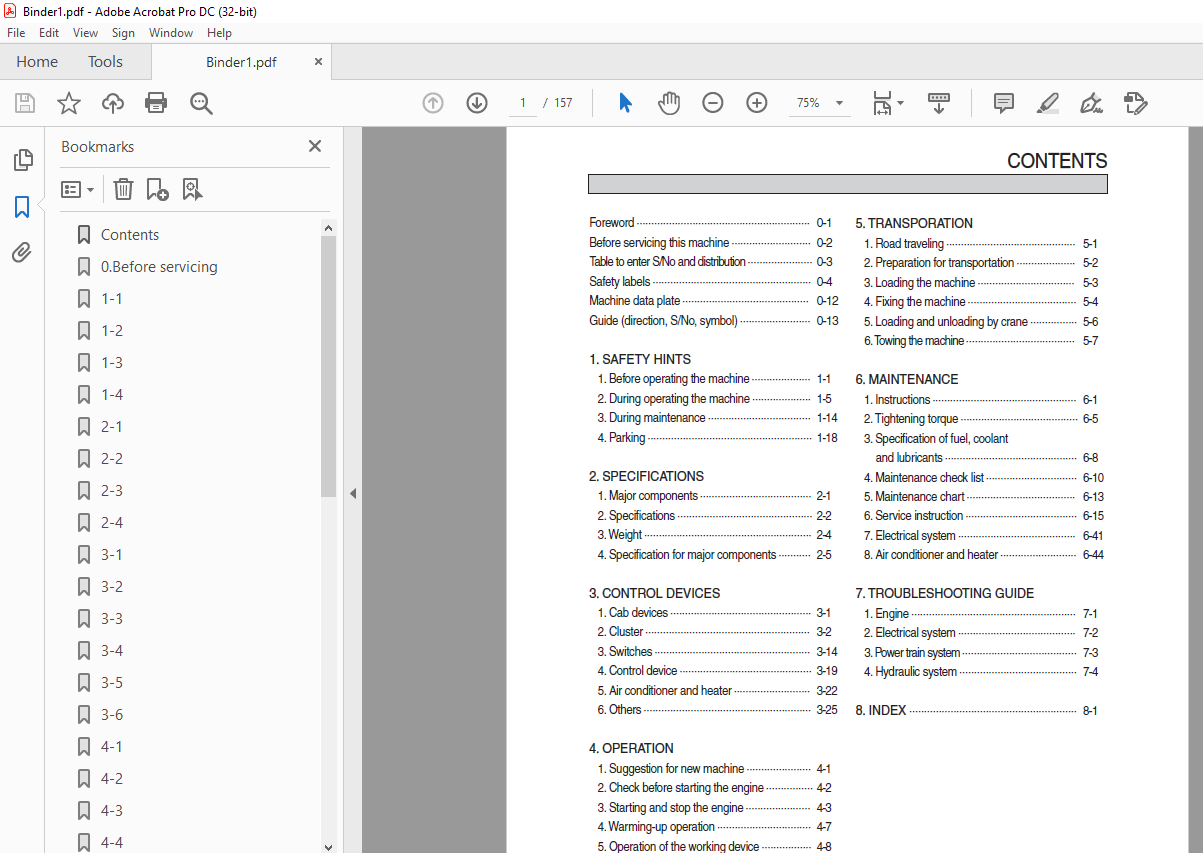Image resolution: width=1203 pixels, height=853 pixels.
Task: Open the bookmark options dropdown menu
Action: coord(77,189)
